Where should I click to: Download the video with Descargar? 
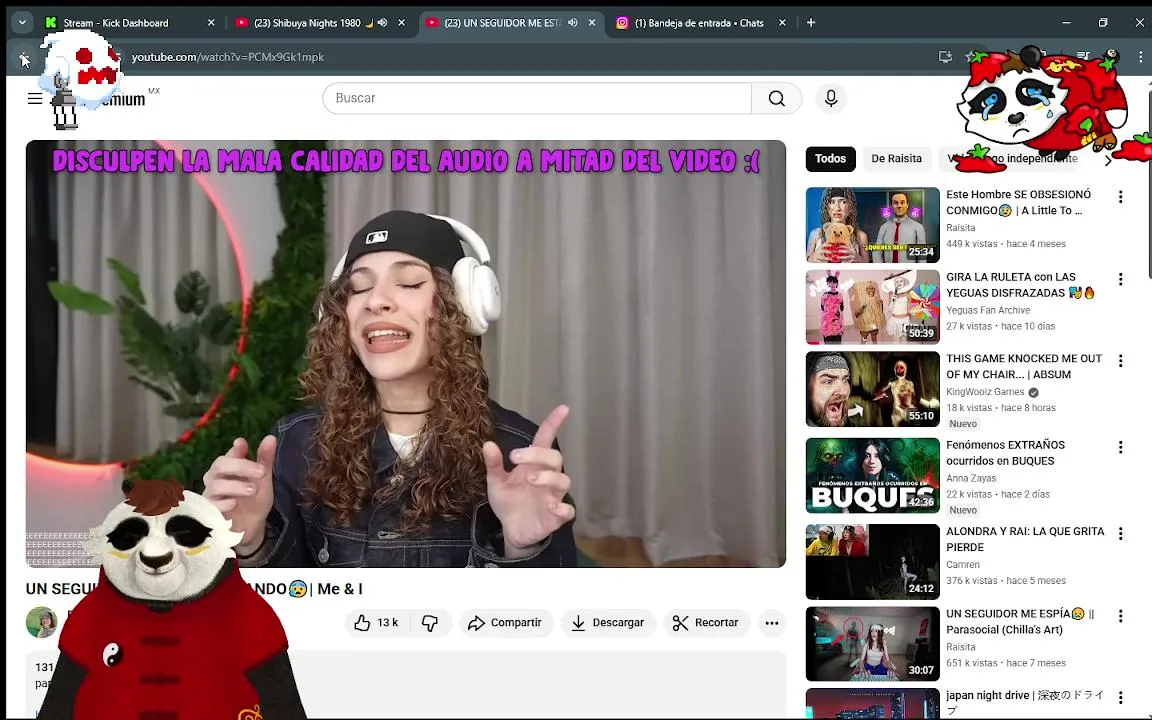click(x=608, y=623)
